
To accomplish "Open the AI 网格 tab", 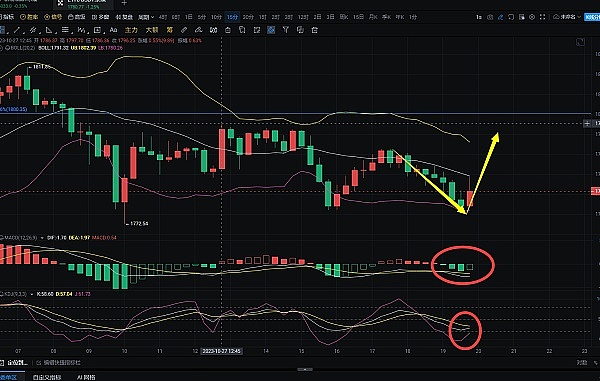I will coord(86,377).
